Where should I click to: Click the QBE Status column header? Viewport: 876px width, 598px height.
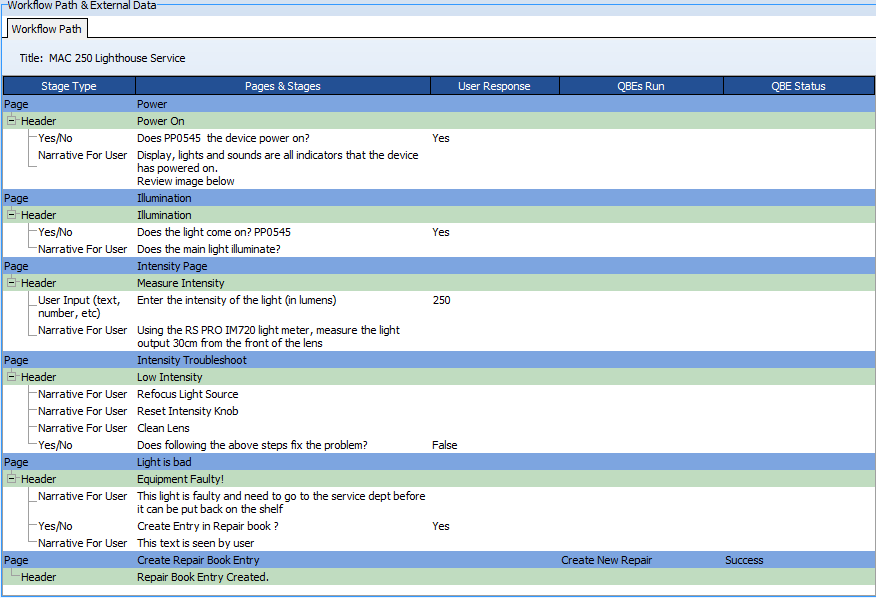point(797,86)
